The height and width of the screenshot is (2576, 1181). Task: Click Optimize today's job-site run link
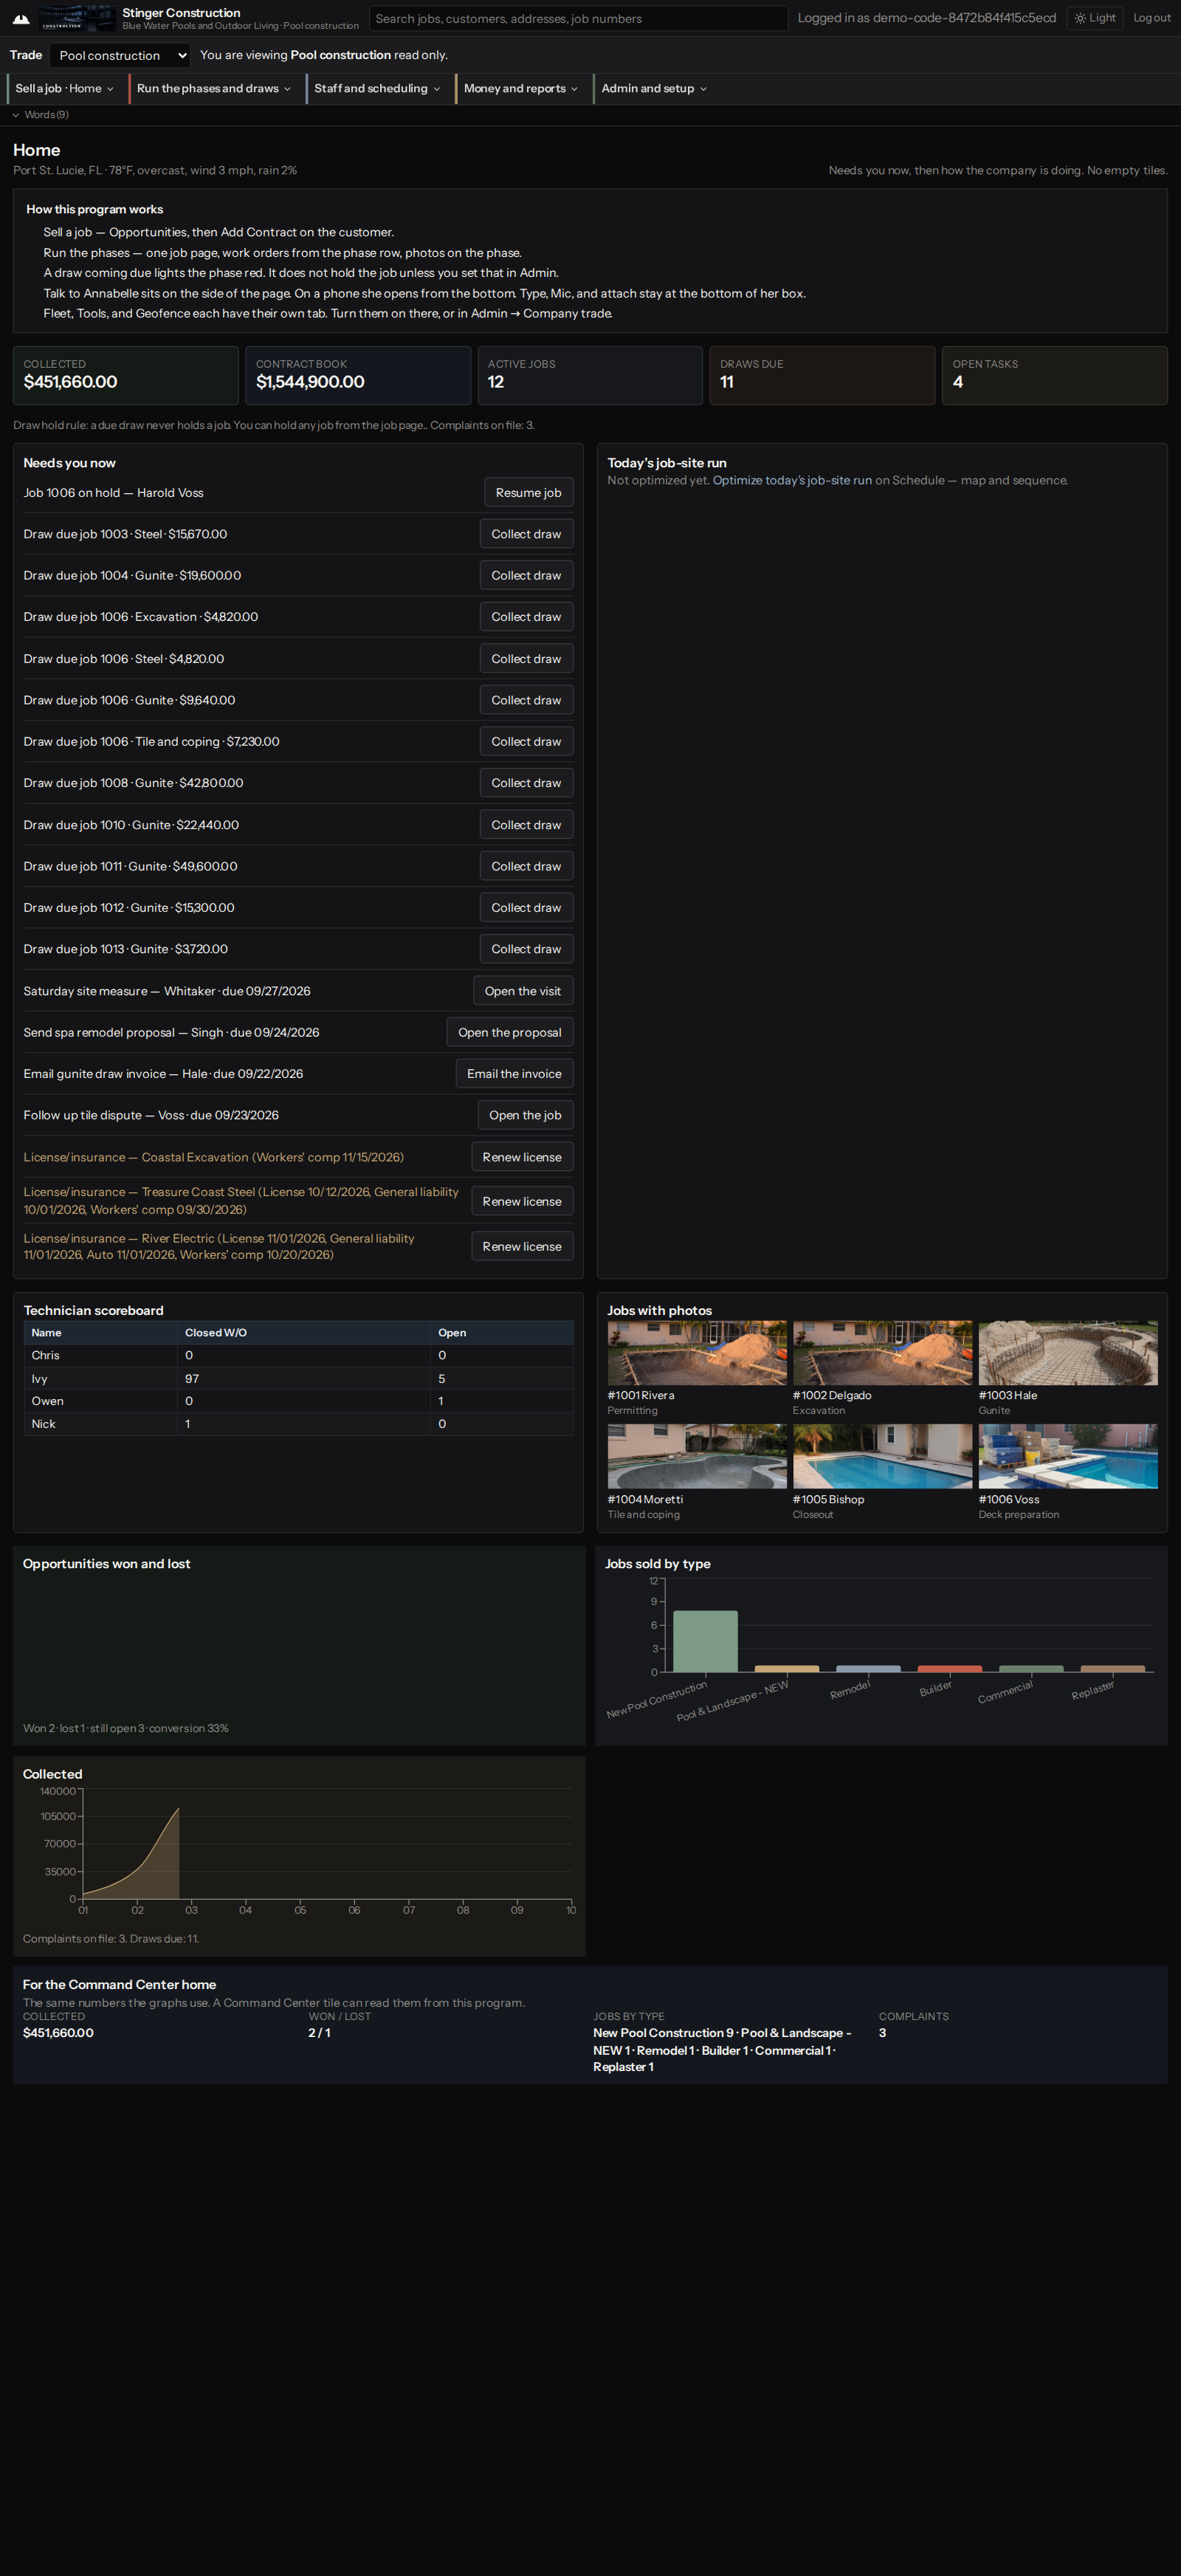coord(792,480)
